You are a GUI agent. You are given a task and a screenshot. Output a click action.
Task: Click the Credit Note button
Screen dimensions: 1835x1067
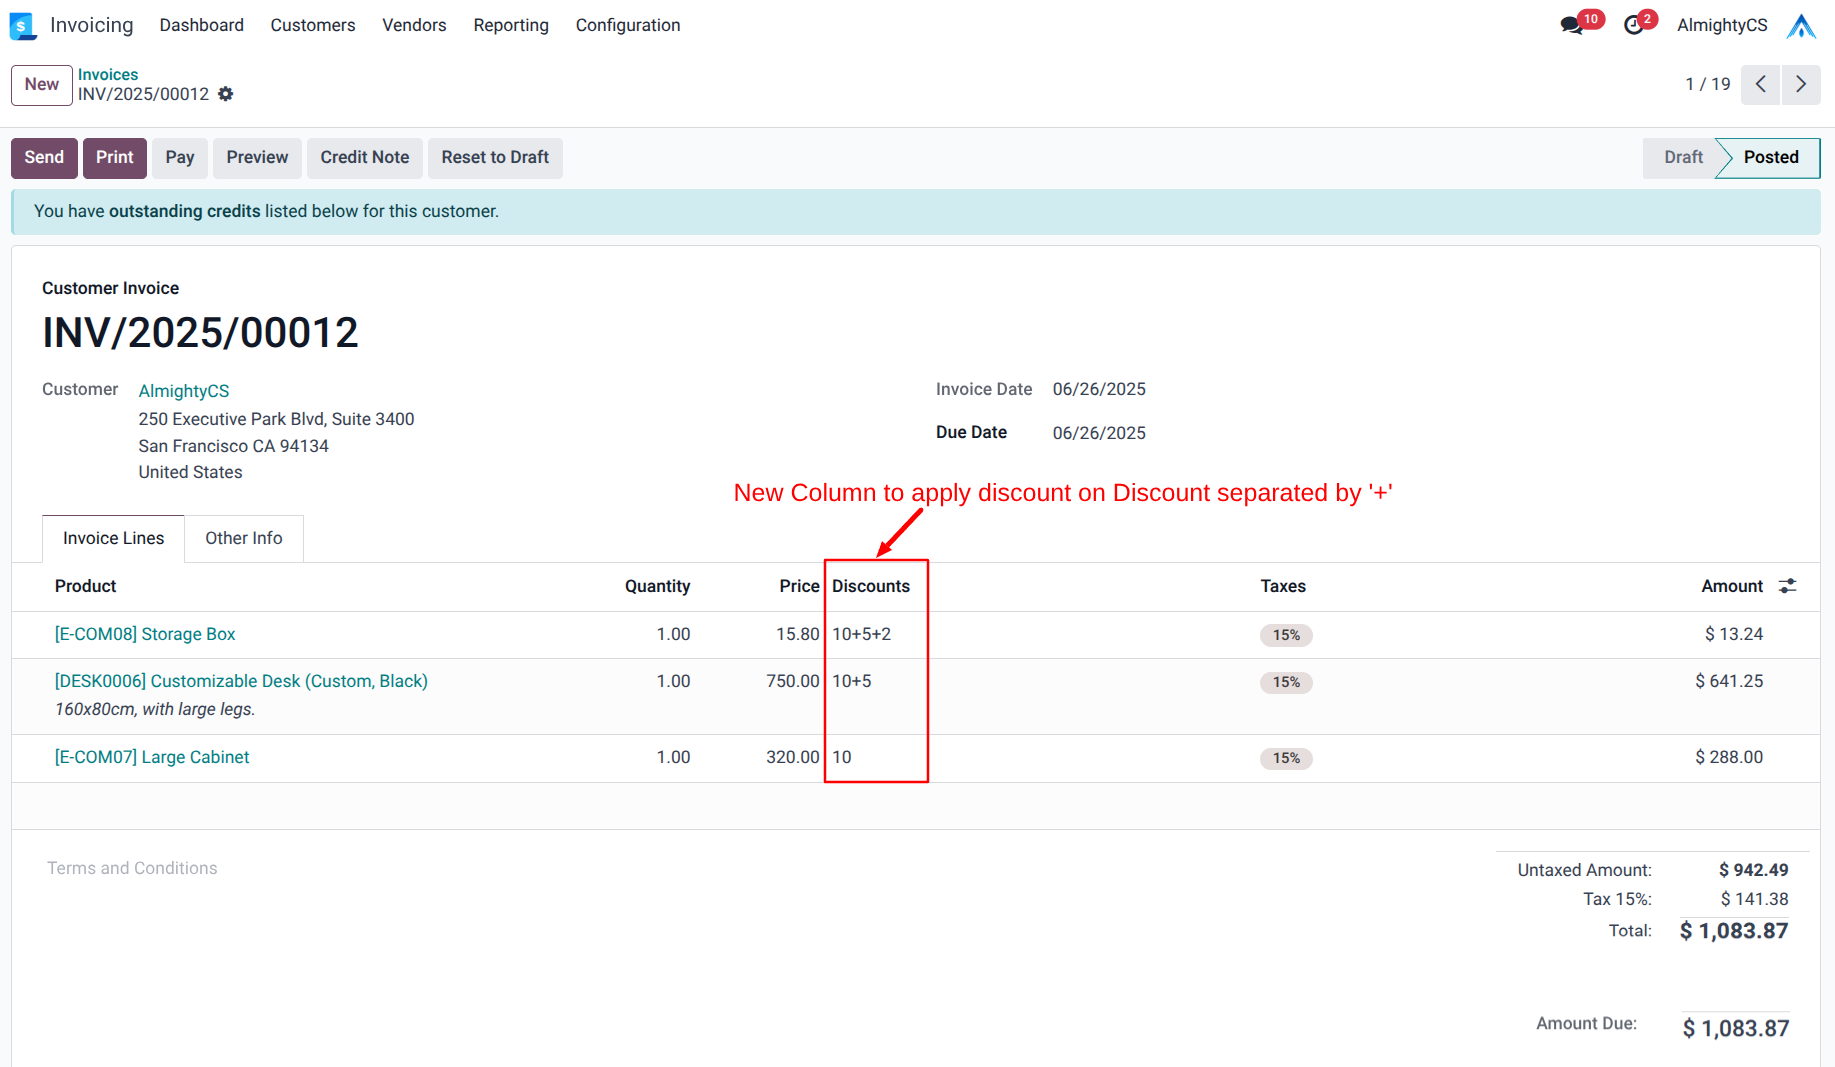point(364,158)
